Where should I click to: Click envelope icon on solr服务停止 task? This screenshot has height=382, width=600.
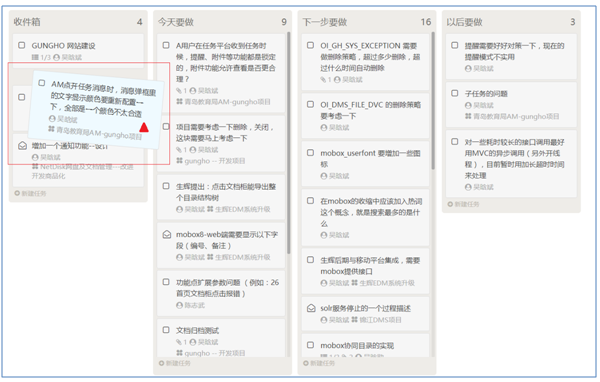pyautogui.click(x=311, y=308)
